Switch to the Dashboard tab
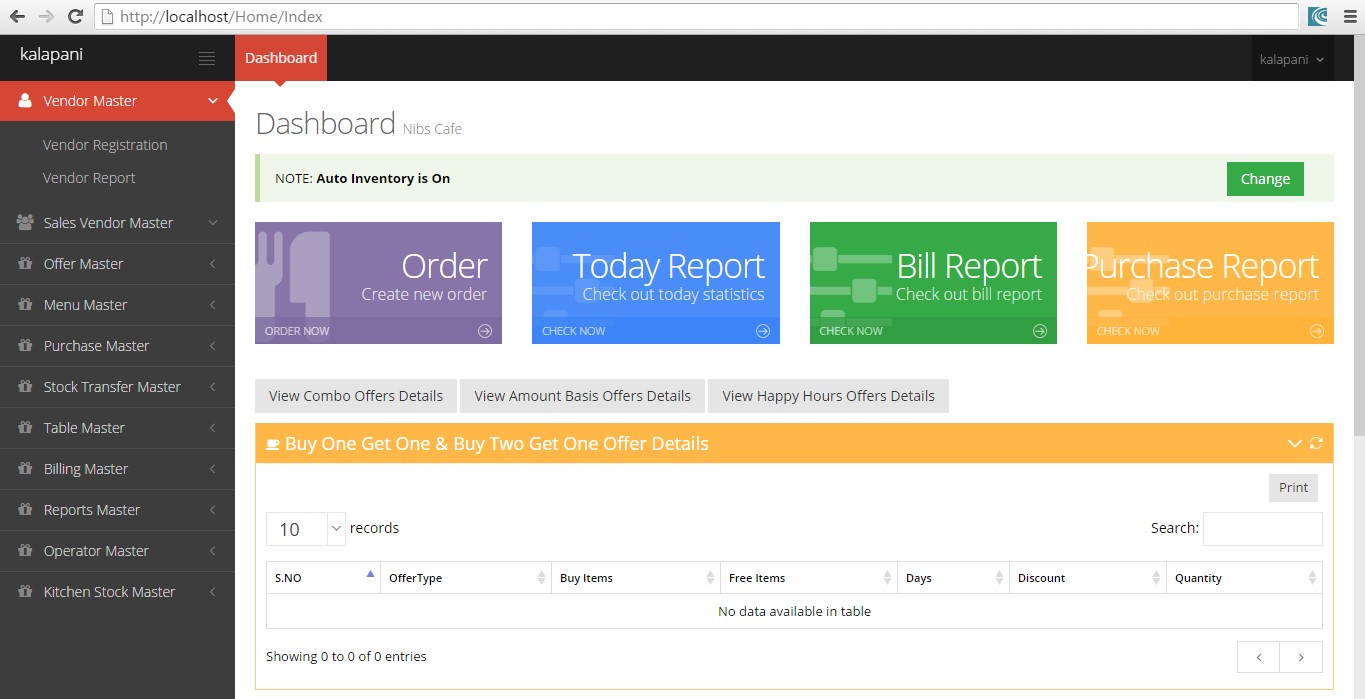Image resolution: width=1365 pixels, height=699 pixels. [x=281, y=57]
